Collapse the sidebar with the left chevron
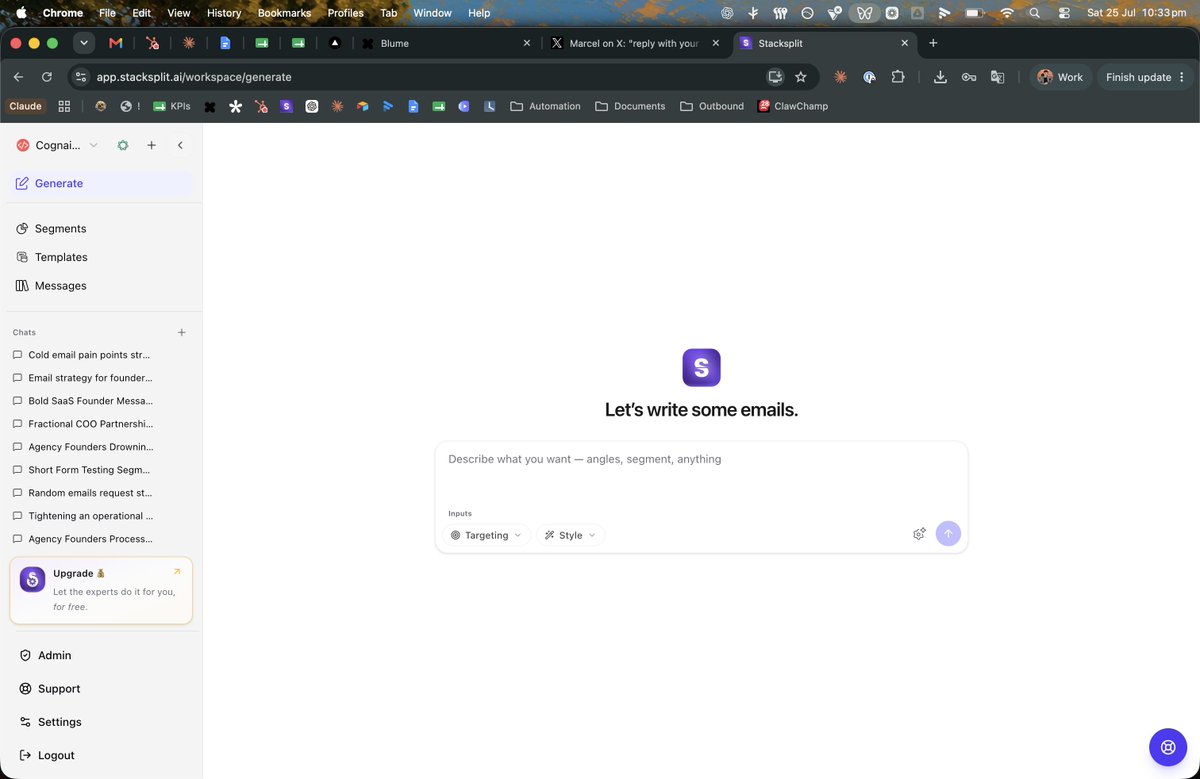 click(180, 145)
